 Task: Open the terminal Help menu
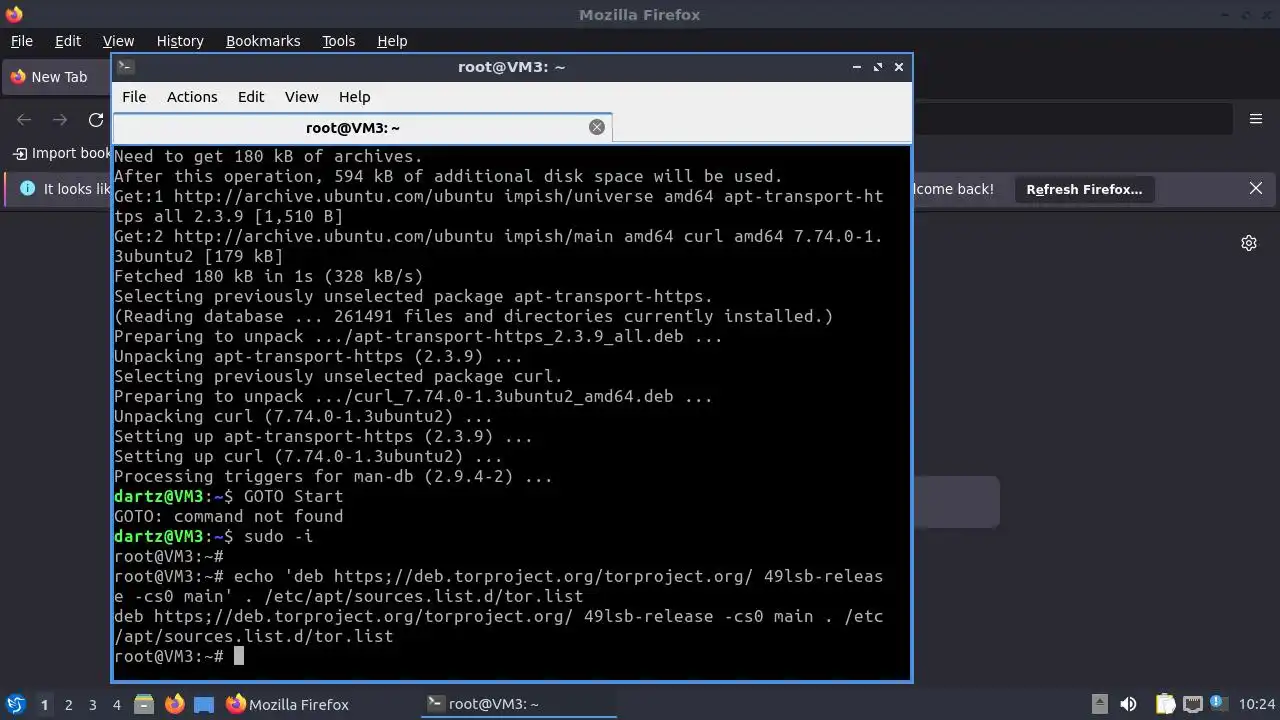point(355,97)
